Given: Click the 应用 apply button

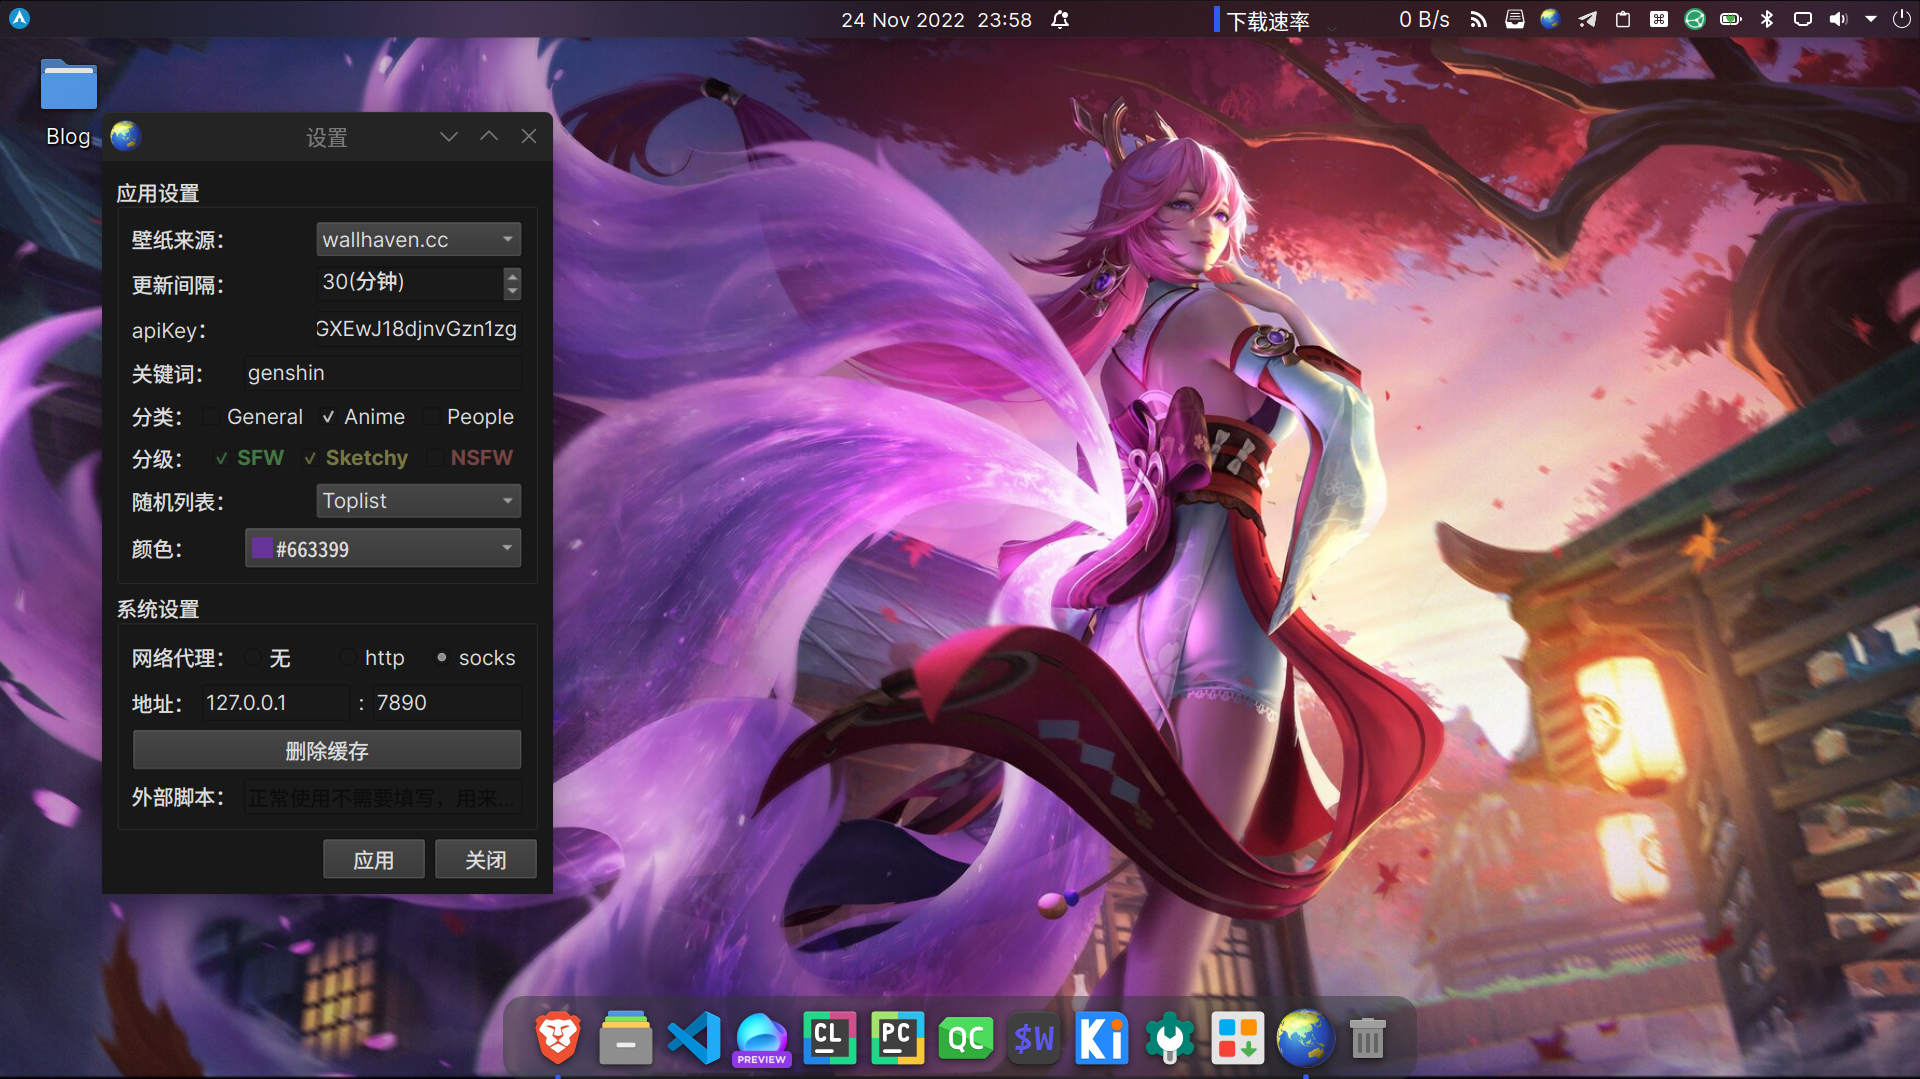Looking at the screenshot, I should (374, 859).
